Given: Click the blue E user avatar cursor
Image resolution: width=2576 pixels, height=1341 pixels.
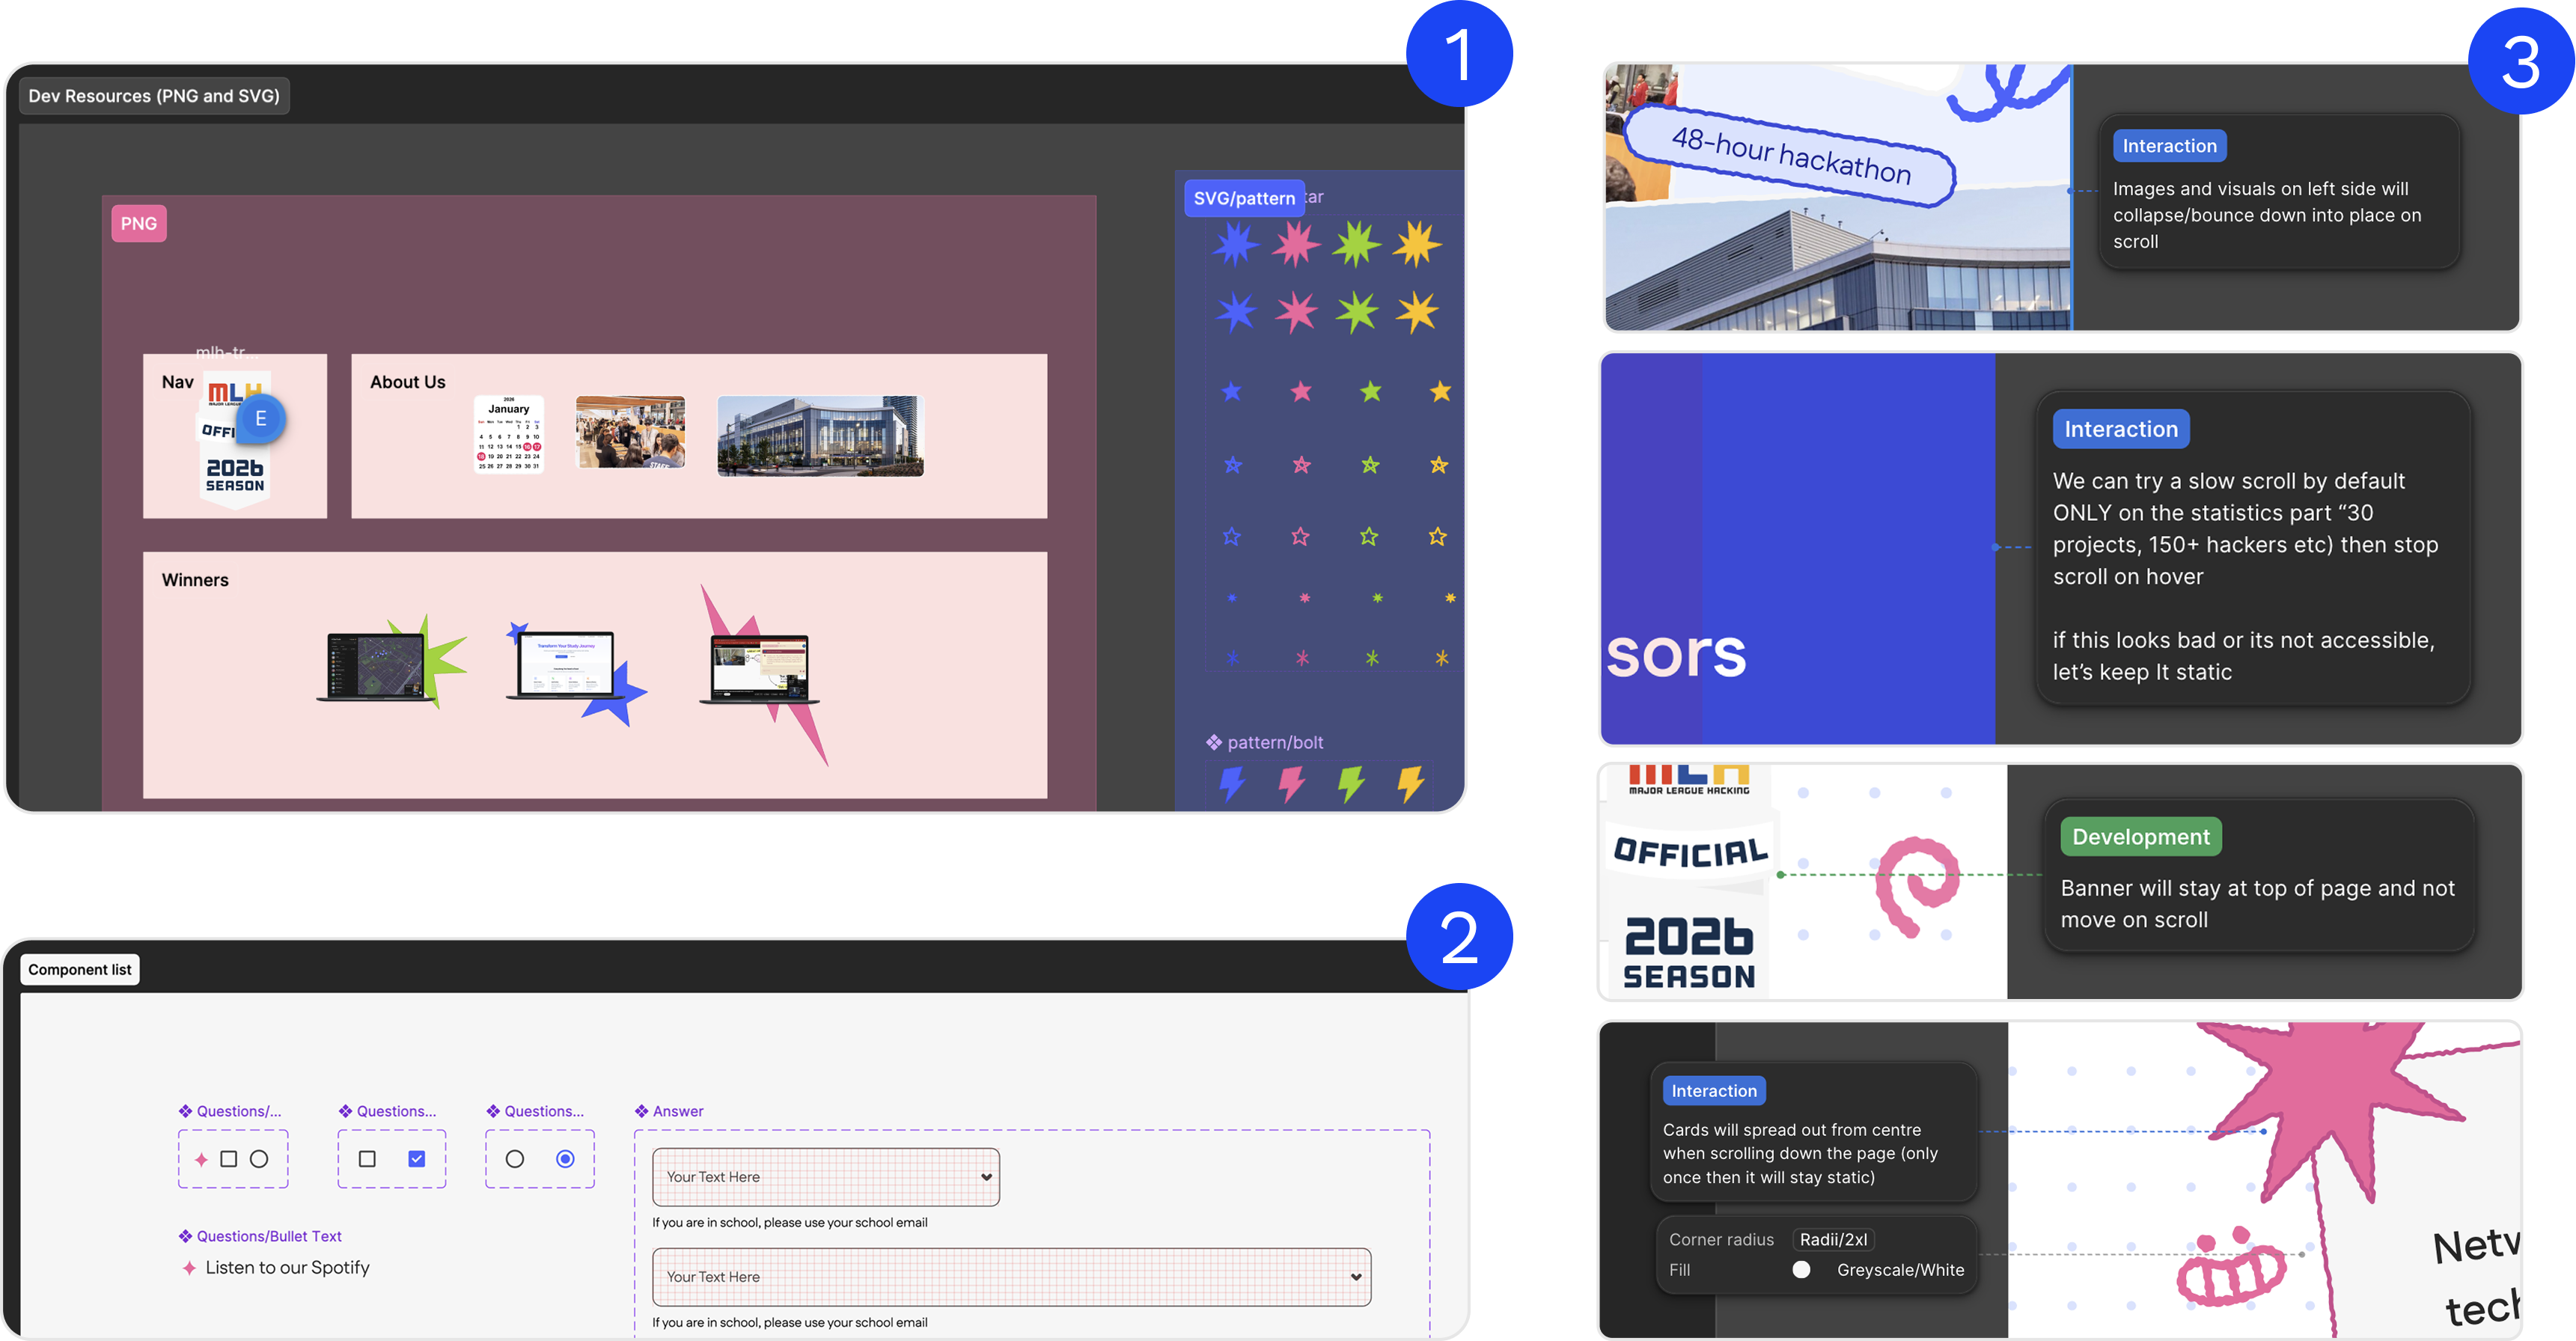Looking at the screenshot, I should tap(261, 419).
